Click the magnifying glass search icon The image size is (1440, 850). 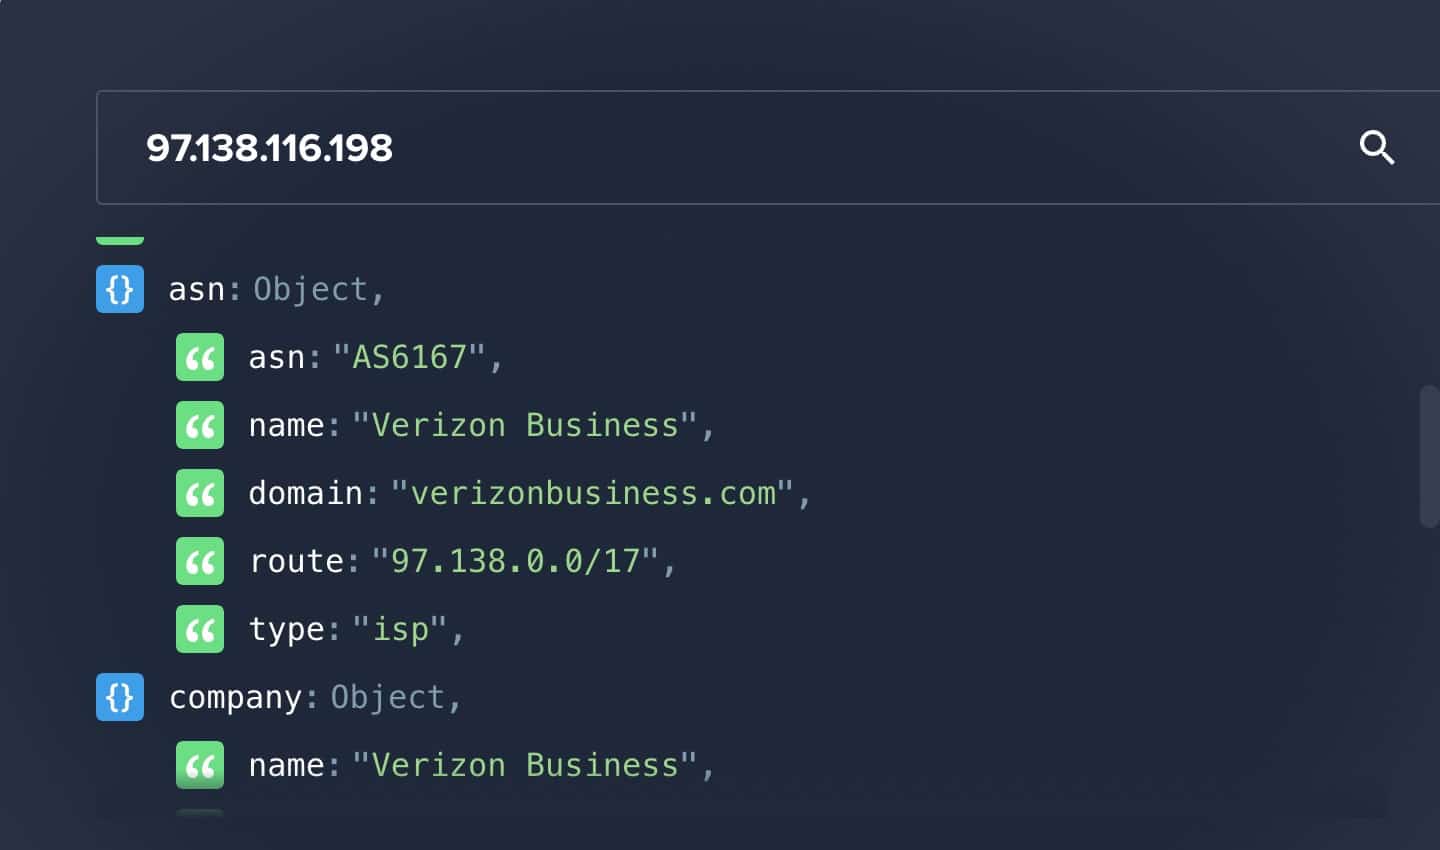tap(1377, 148)
